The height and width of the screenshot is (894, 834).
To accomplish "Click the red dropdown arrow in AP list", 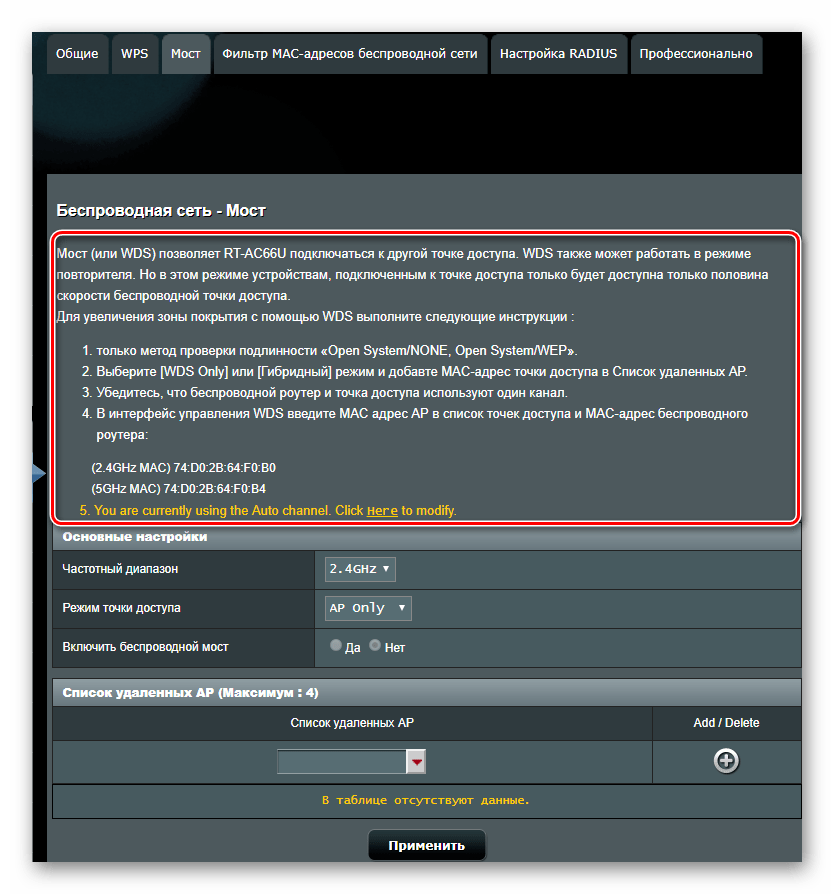I will [416, 762].
